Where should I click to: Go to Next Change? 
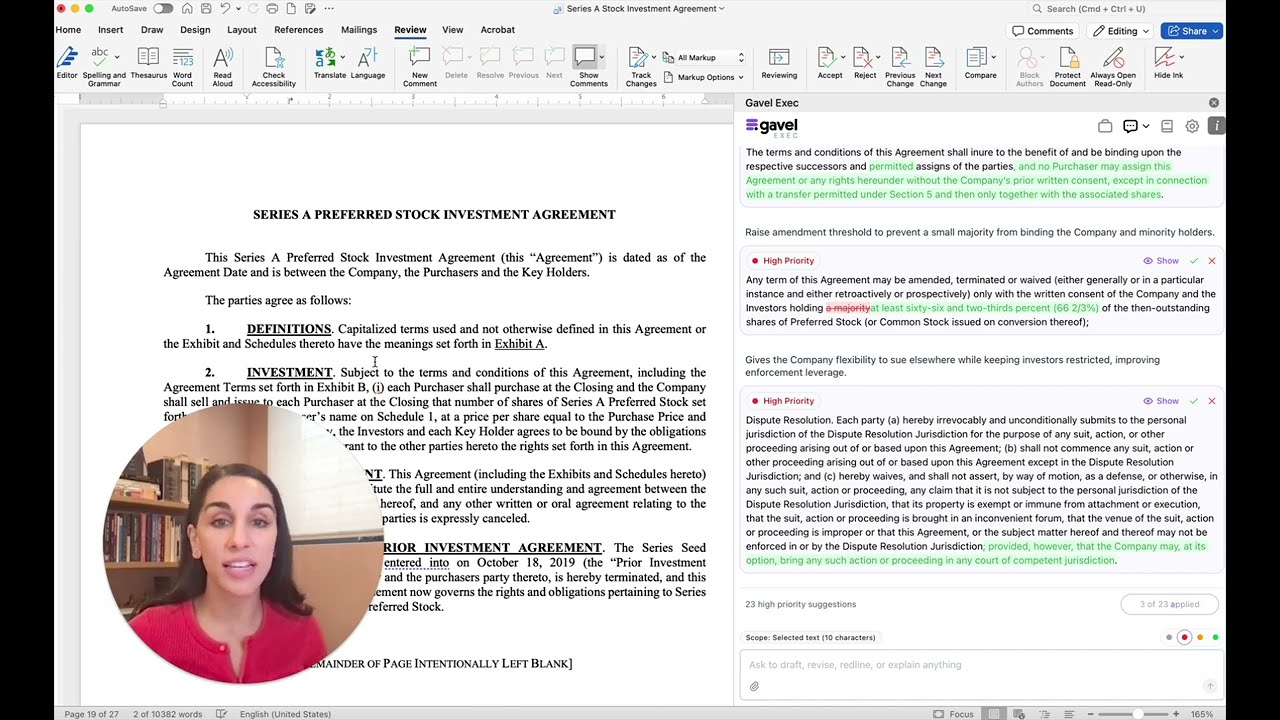coord(933,66)
